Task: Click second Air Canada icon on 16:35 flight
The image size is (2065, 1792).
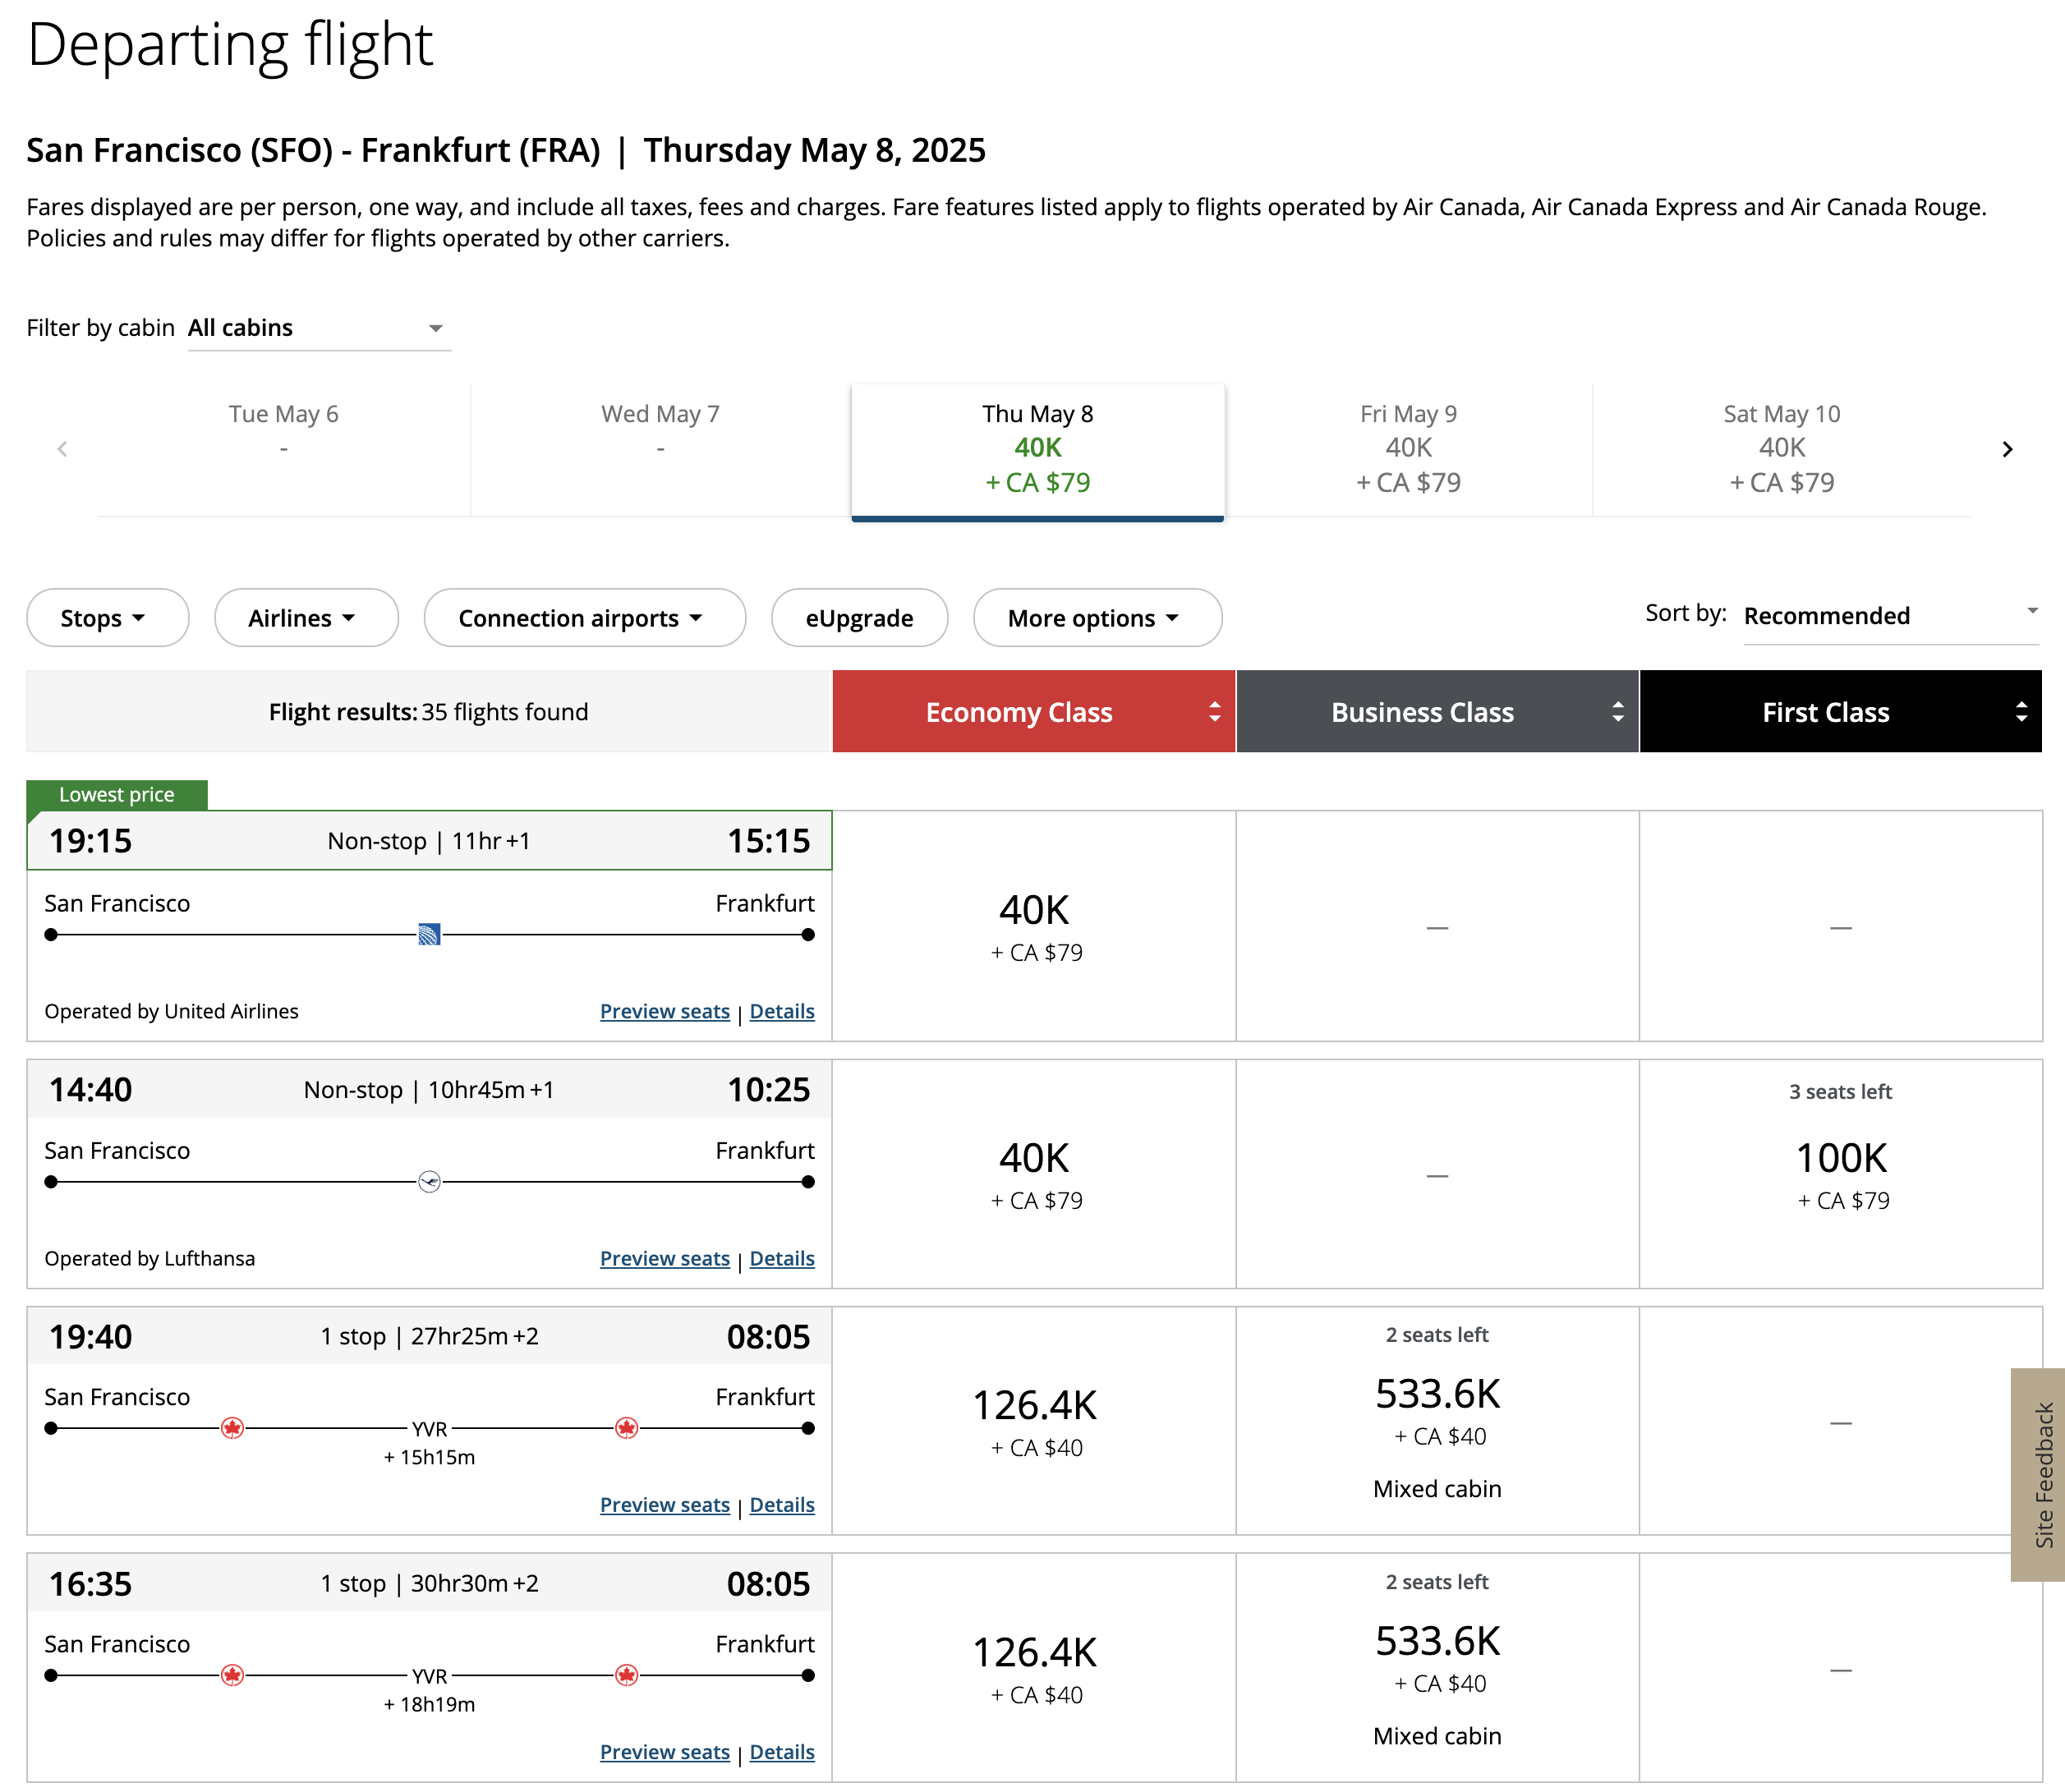Action: (x=626, y=1675)
